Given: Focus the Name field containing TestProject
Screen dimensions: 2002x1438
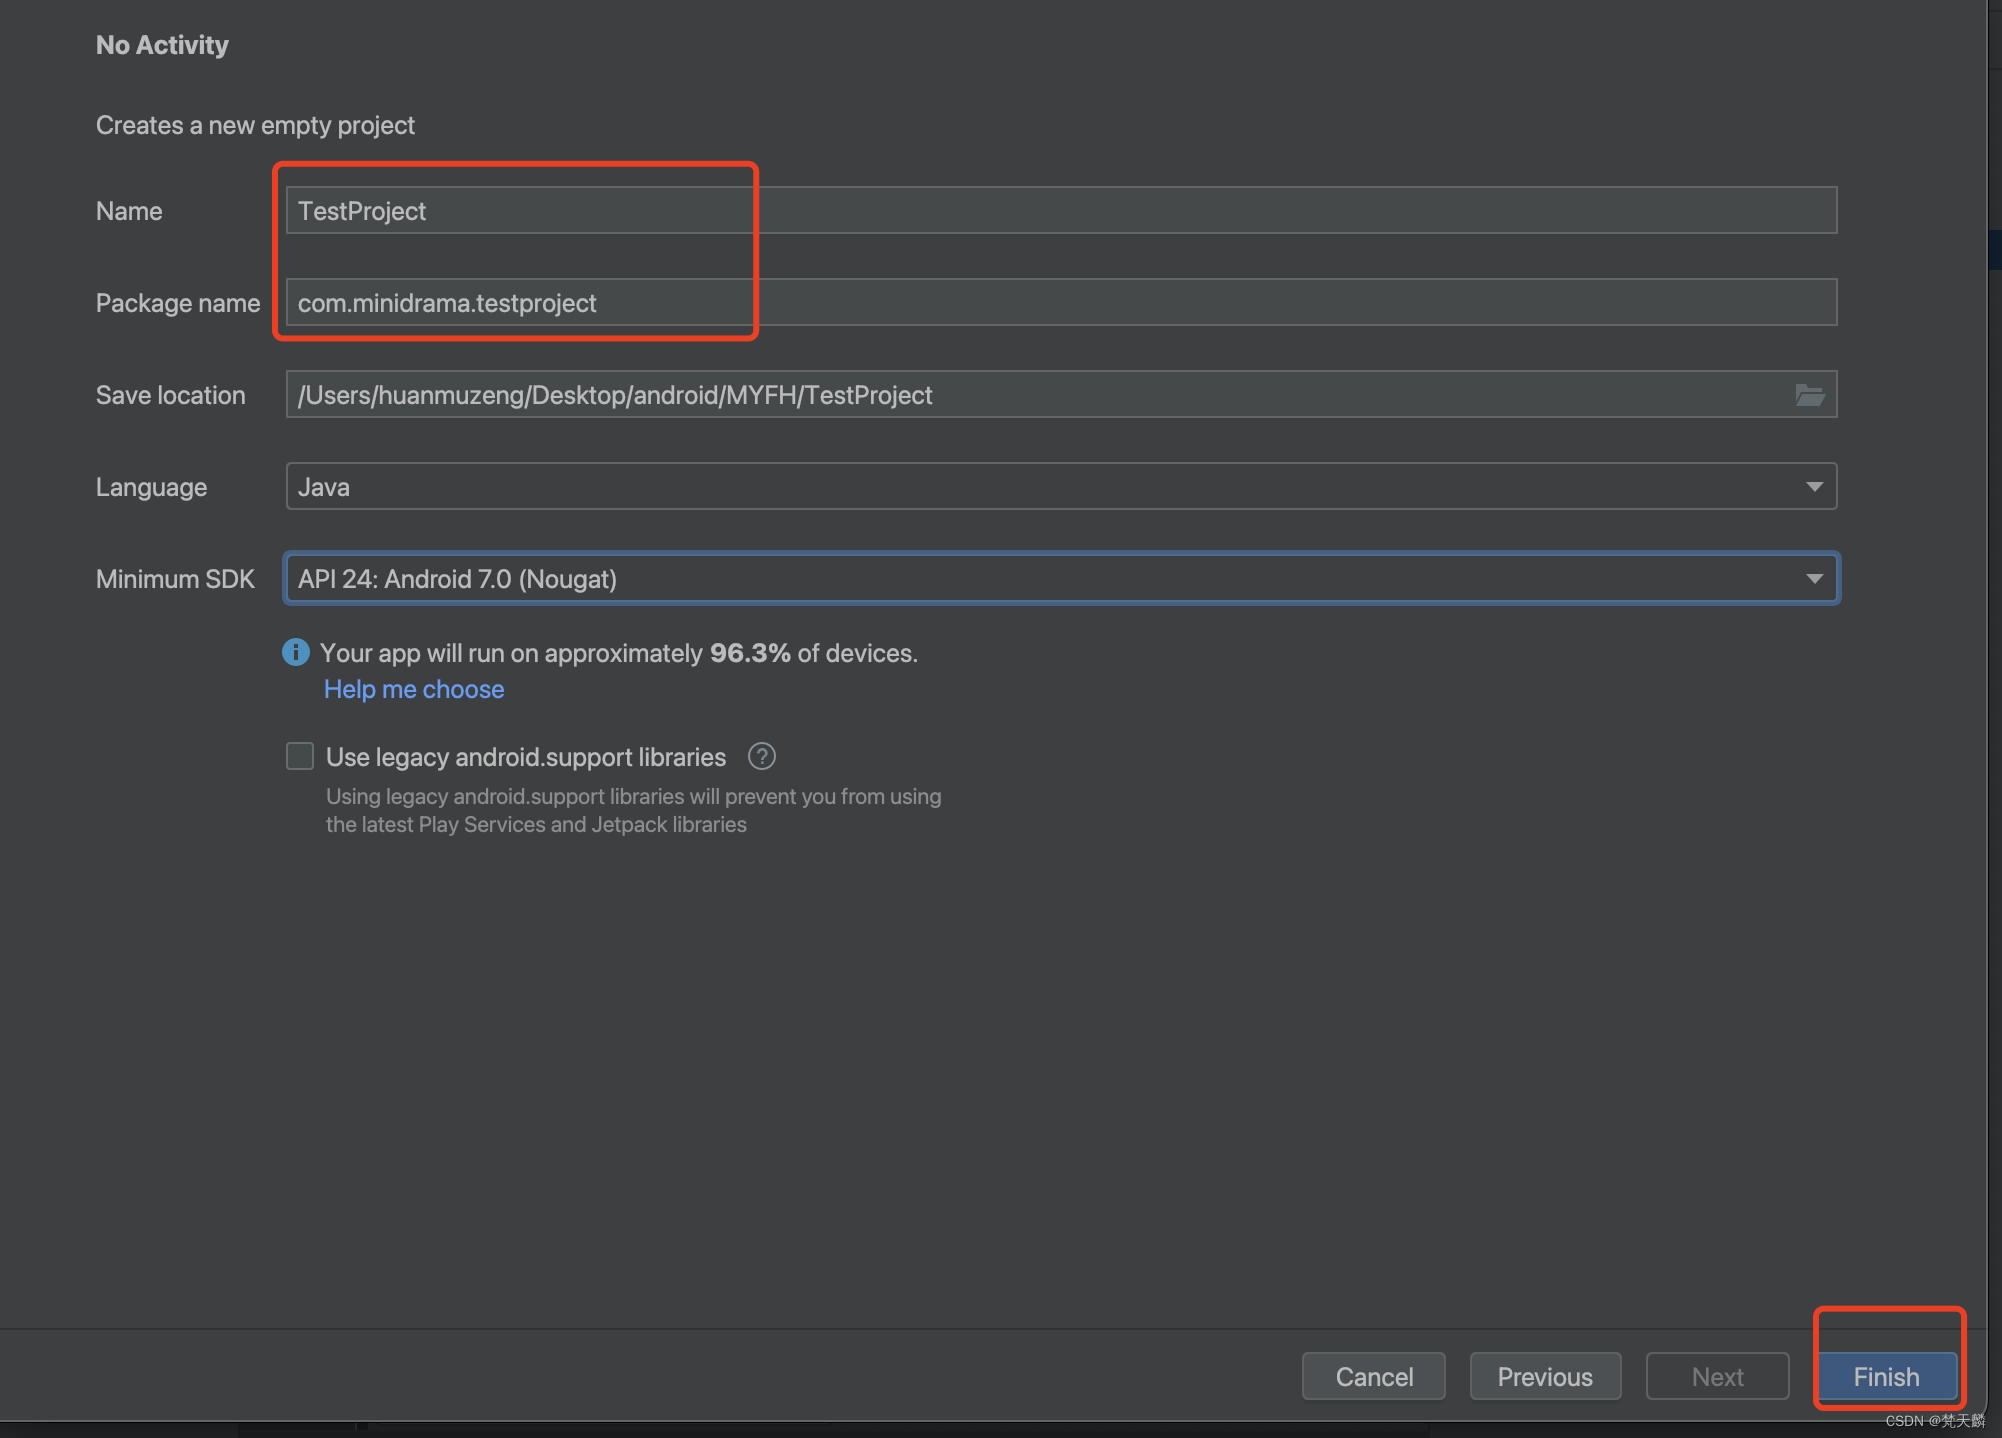Looking at the screenshot, I should 1061,211.
